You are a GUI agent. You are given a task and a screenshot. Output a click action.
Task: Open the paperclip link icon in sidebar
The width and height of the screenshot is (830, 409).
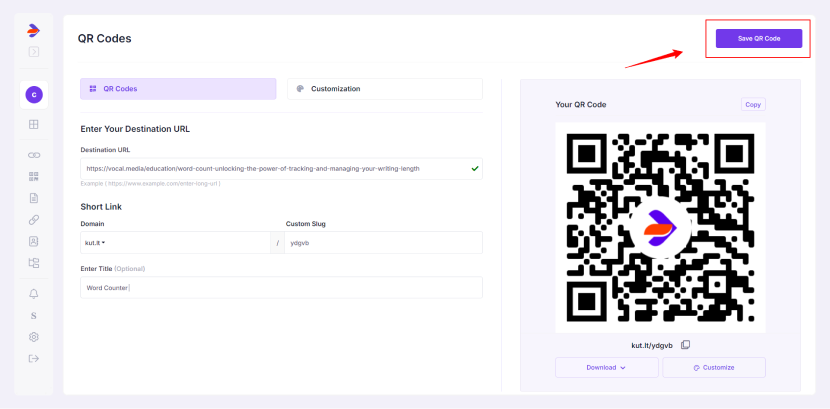point(34,220)
